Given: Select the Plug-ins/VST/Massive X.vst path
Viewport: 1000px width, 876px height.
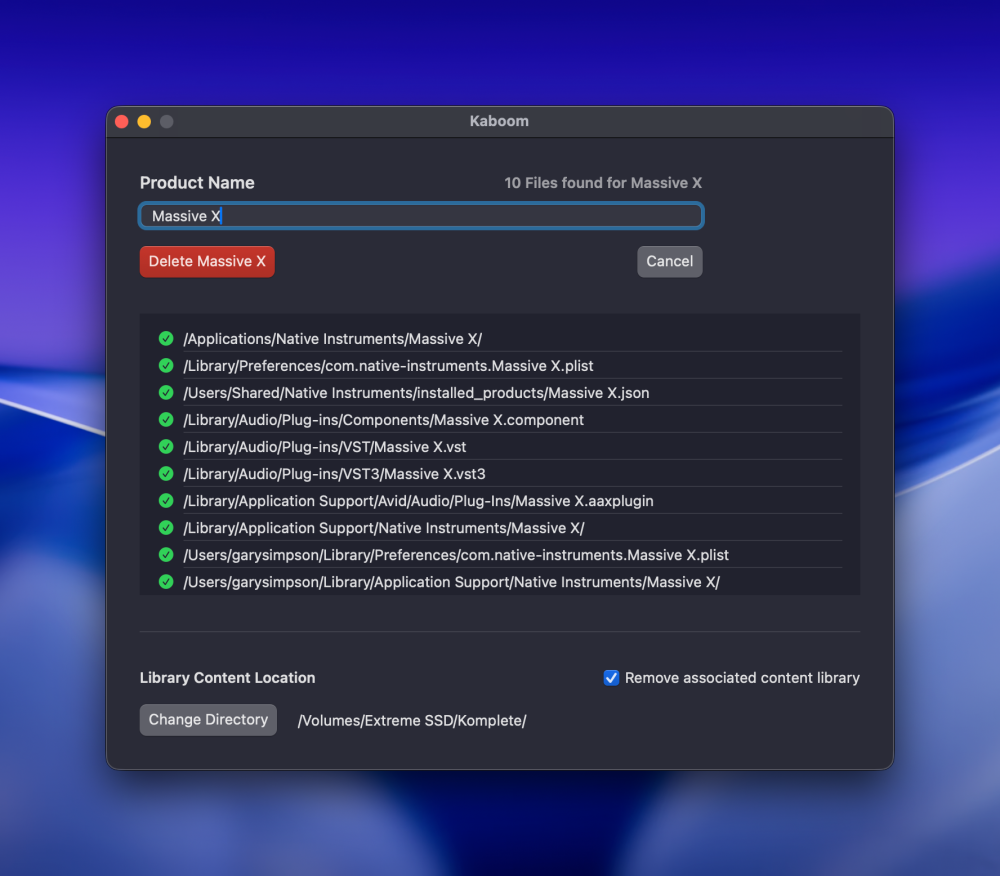Looking at the screenshot, I should pyautogui.click(x=325, y=447).
